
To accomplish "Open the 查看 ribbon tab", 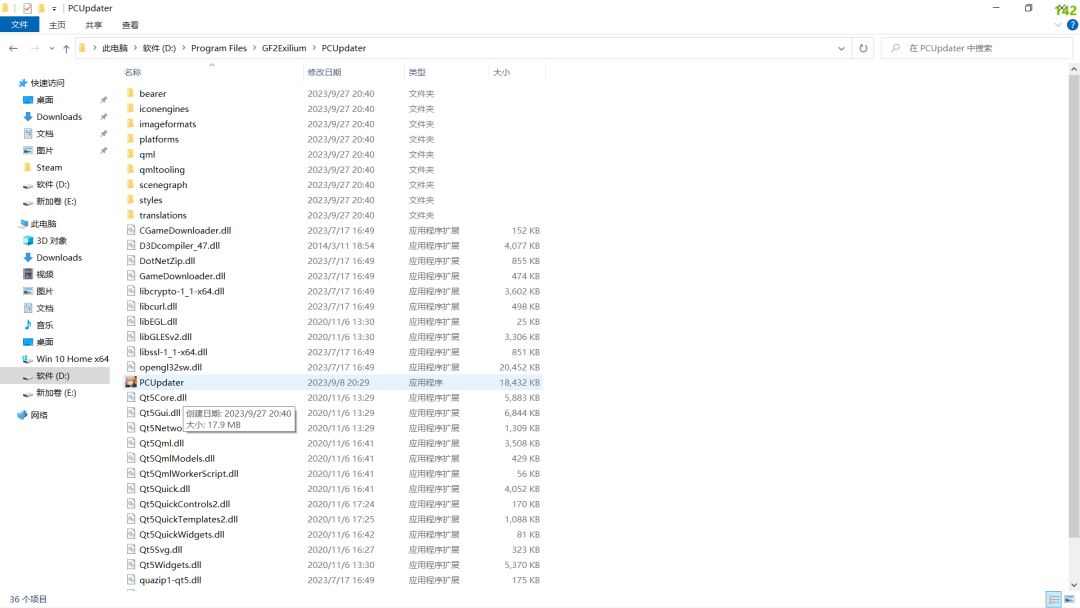I will click(x=130, y=25).
